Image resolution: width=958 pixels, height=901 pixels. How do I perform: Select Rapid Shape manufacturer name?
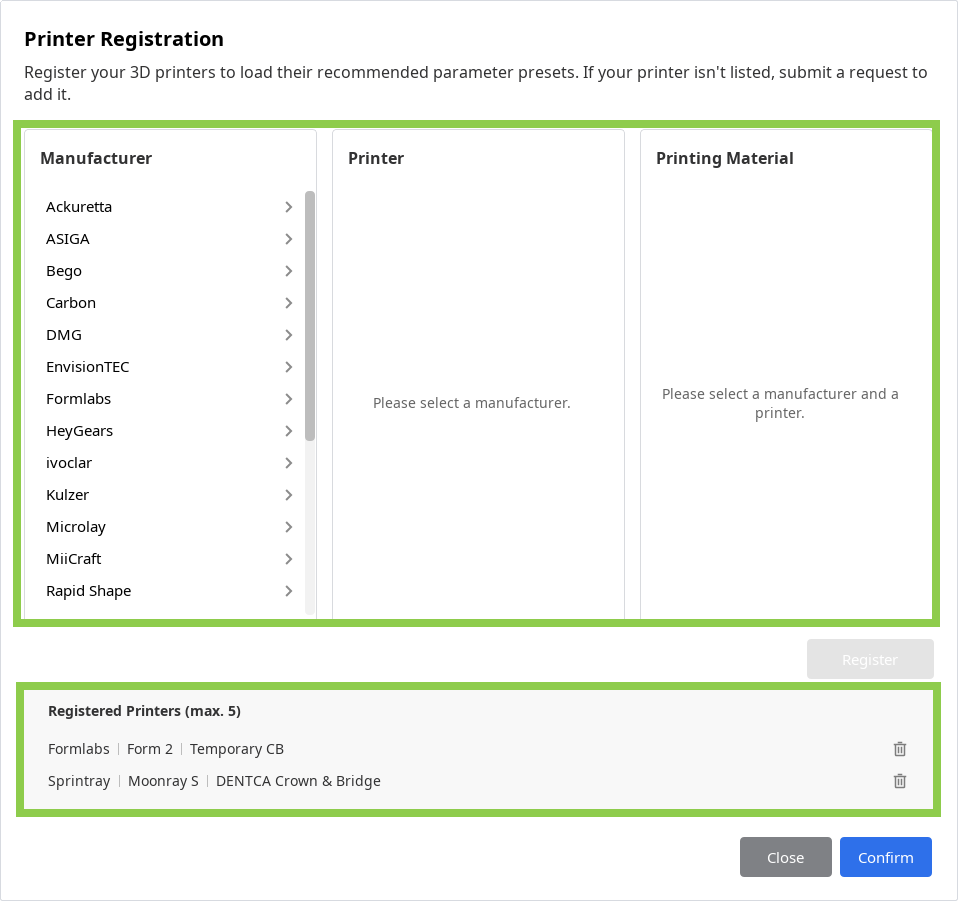pyautogui.click(x=89, y=591)
